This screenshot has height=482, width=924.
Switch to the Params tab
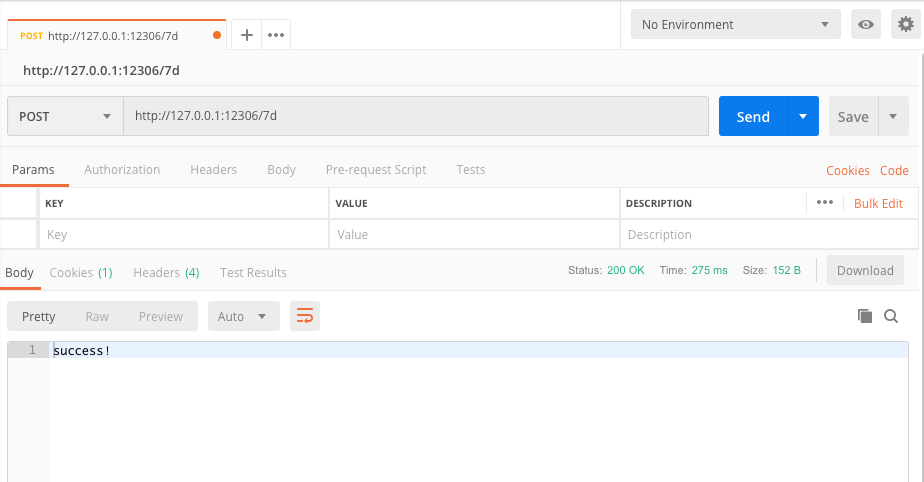[33, 170]
